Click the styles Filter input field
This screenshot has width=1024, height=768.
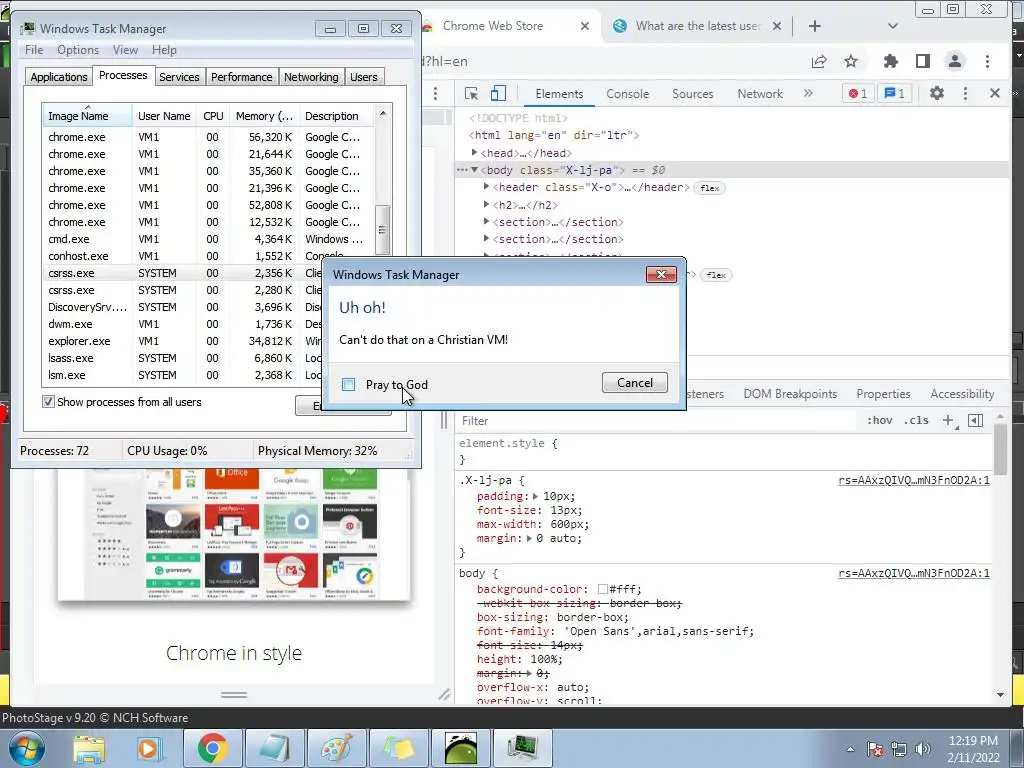(x=656, y=421)
